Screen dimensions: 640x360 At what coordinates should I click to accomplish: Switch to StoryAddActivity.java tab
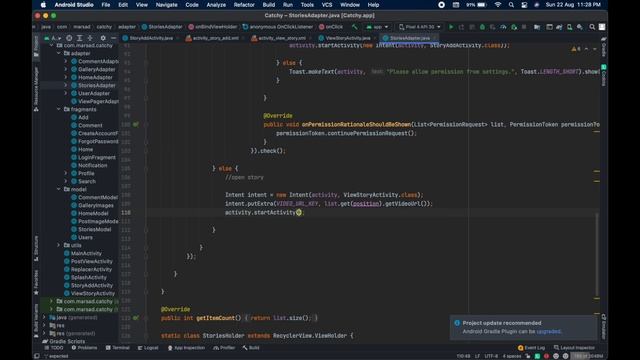[151, 38]
